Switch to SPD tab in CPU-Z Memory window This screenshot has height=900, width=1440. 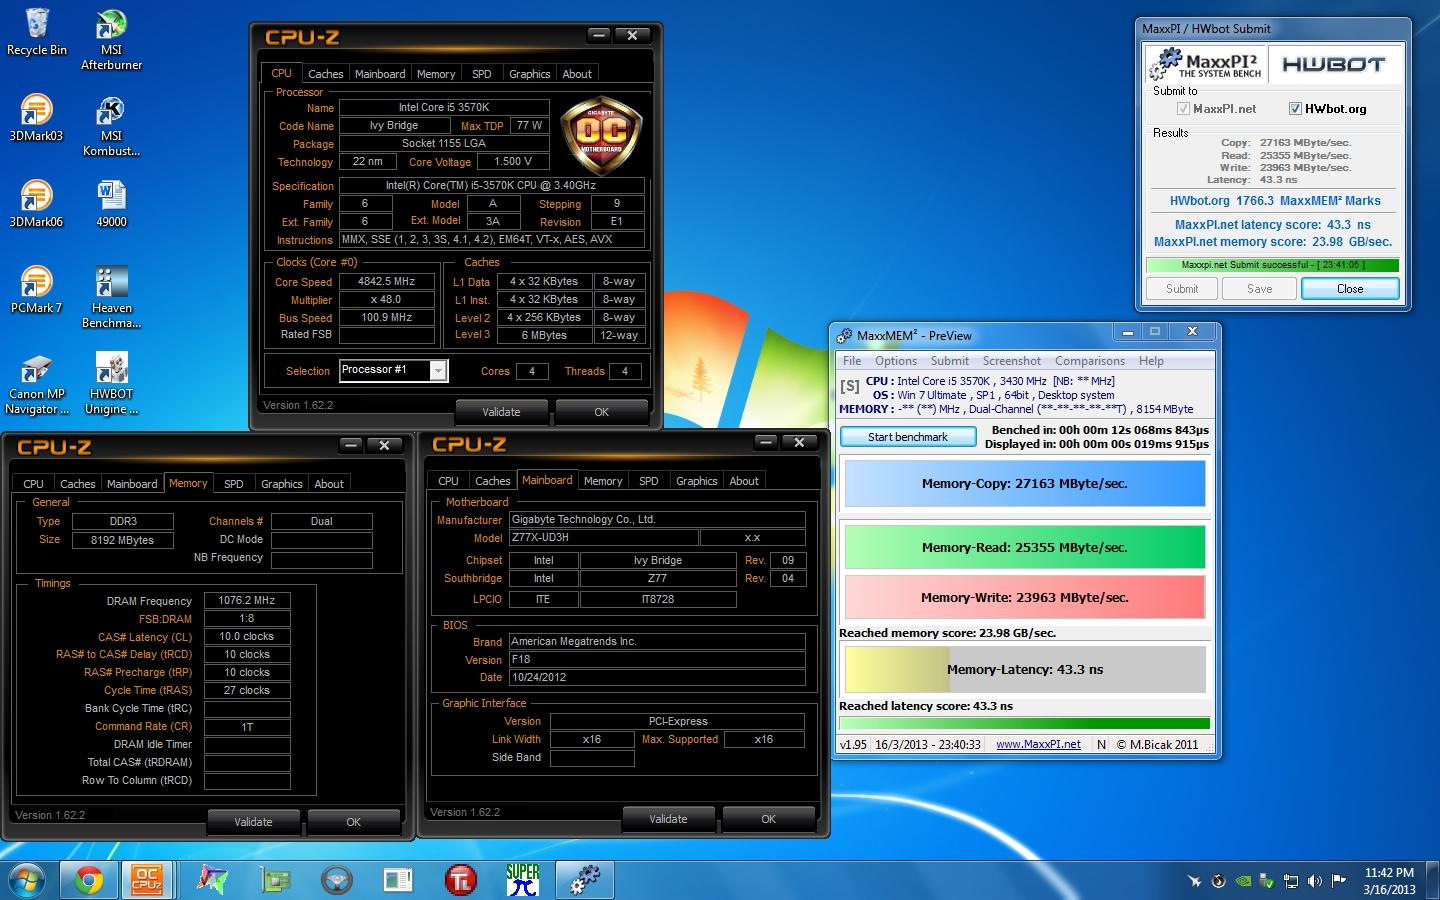[x=233, y=484]
